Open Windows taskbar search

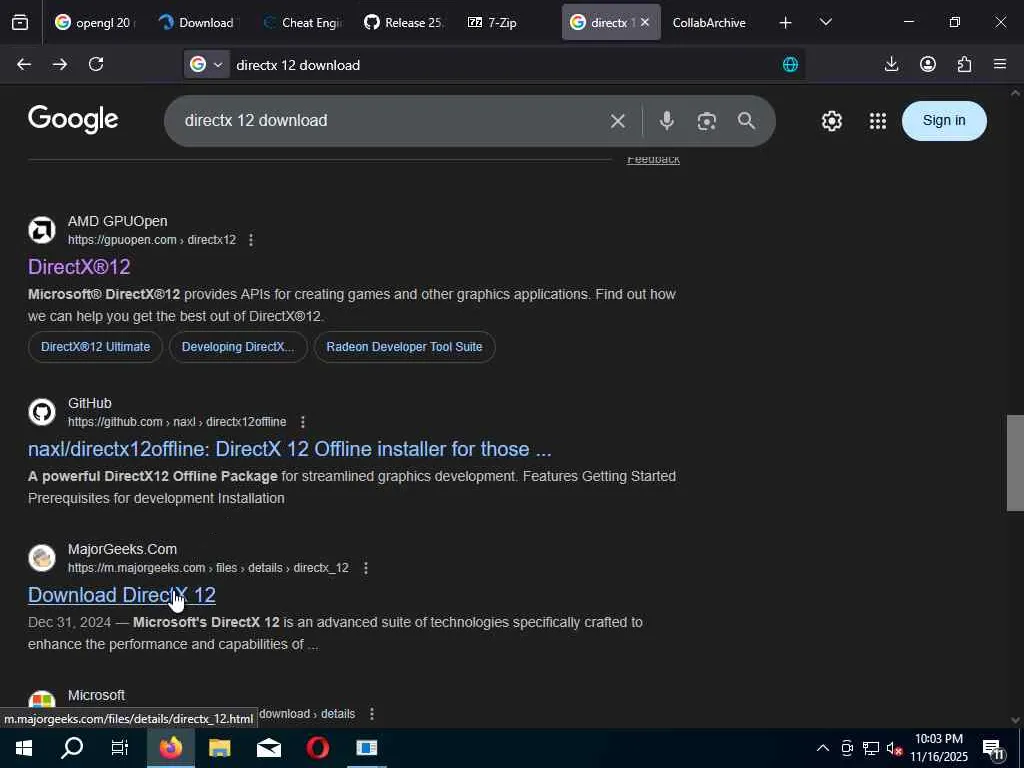point(72,748)
